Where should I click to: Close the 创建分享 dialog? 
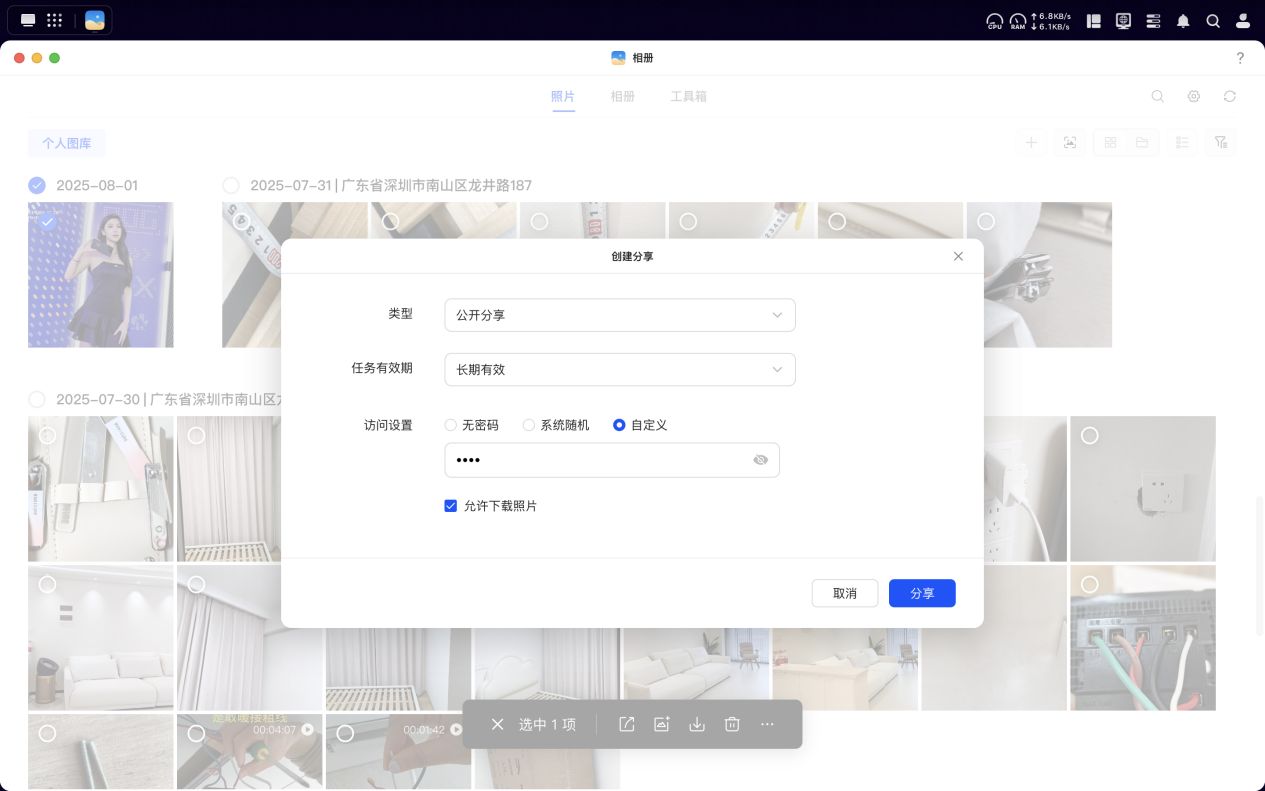tap(958, 256)
